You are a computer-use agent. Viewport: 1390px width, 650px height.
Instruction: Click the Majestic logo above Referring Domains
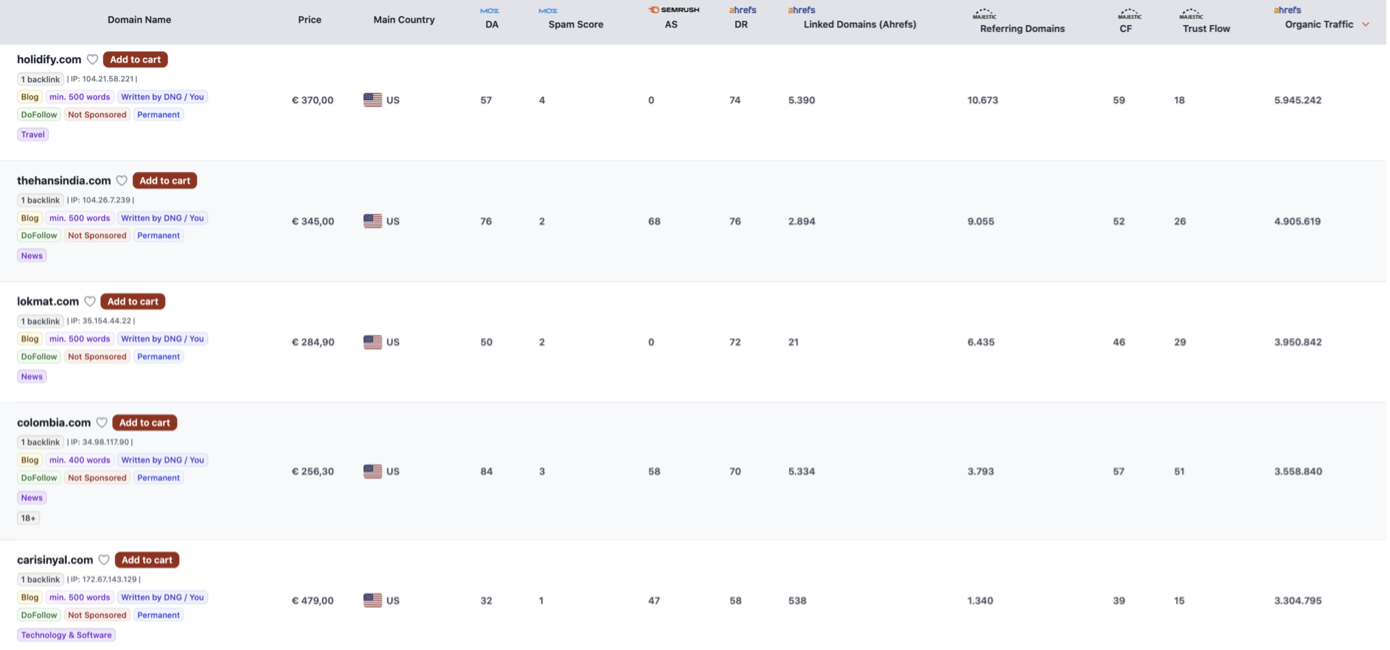tap(984, 14)
